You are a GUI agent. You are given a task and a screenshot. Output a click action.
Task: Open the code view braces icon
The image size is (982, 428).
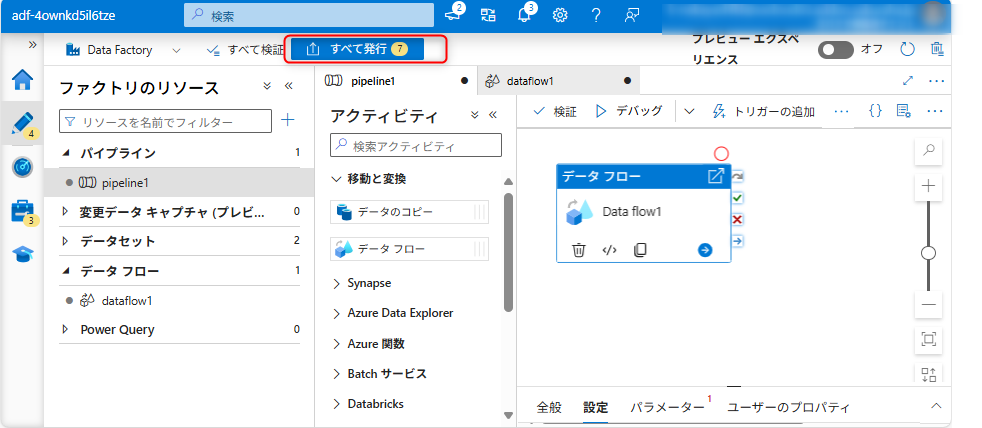coord(876,111)
